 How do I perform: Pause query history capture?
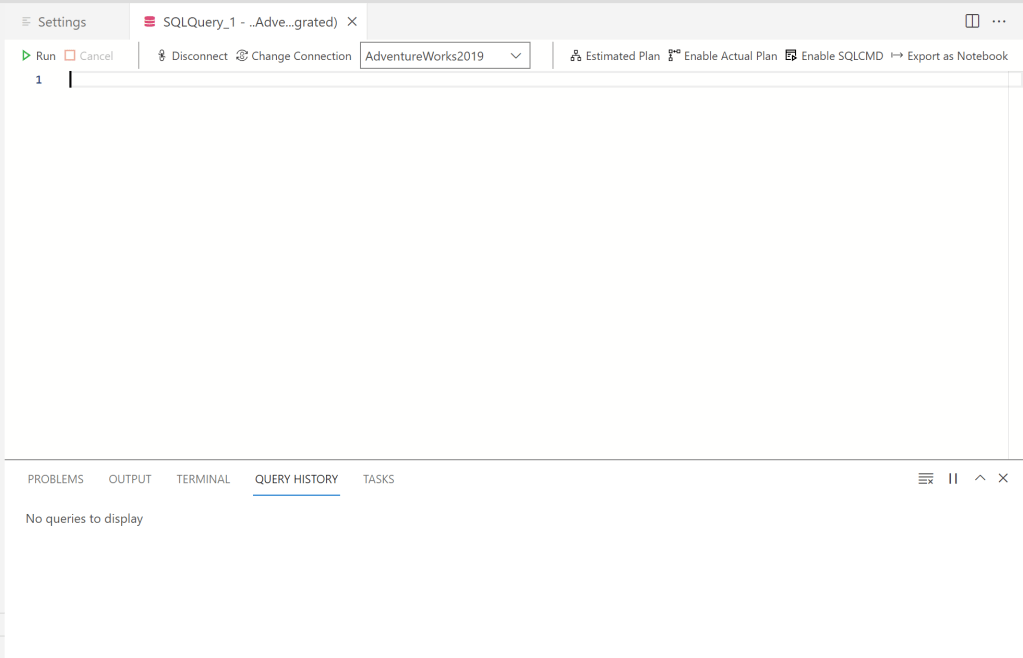953,479
